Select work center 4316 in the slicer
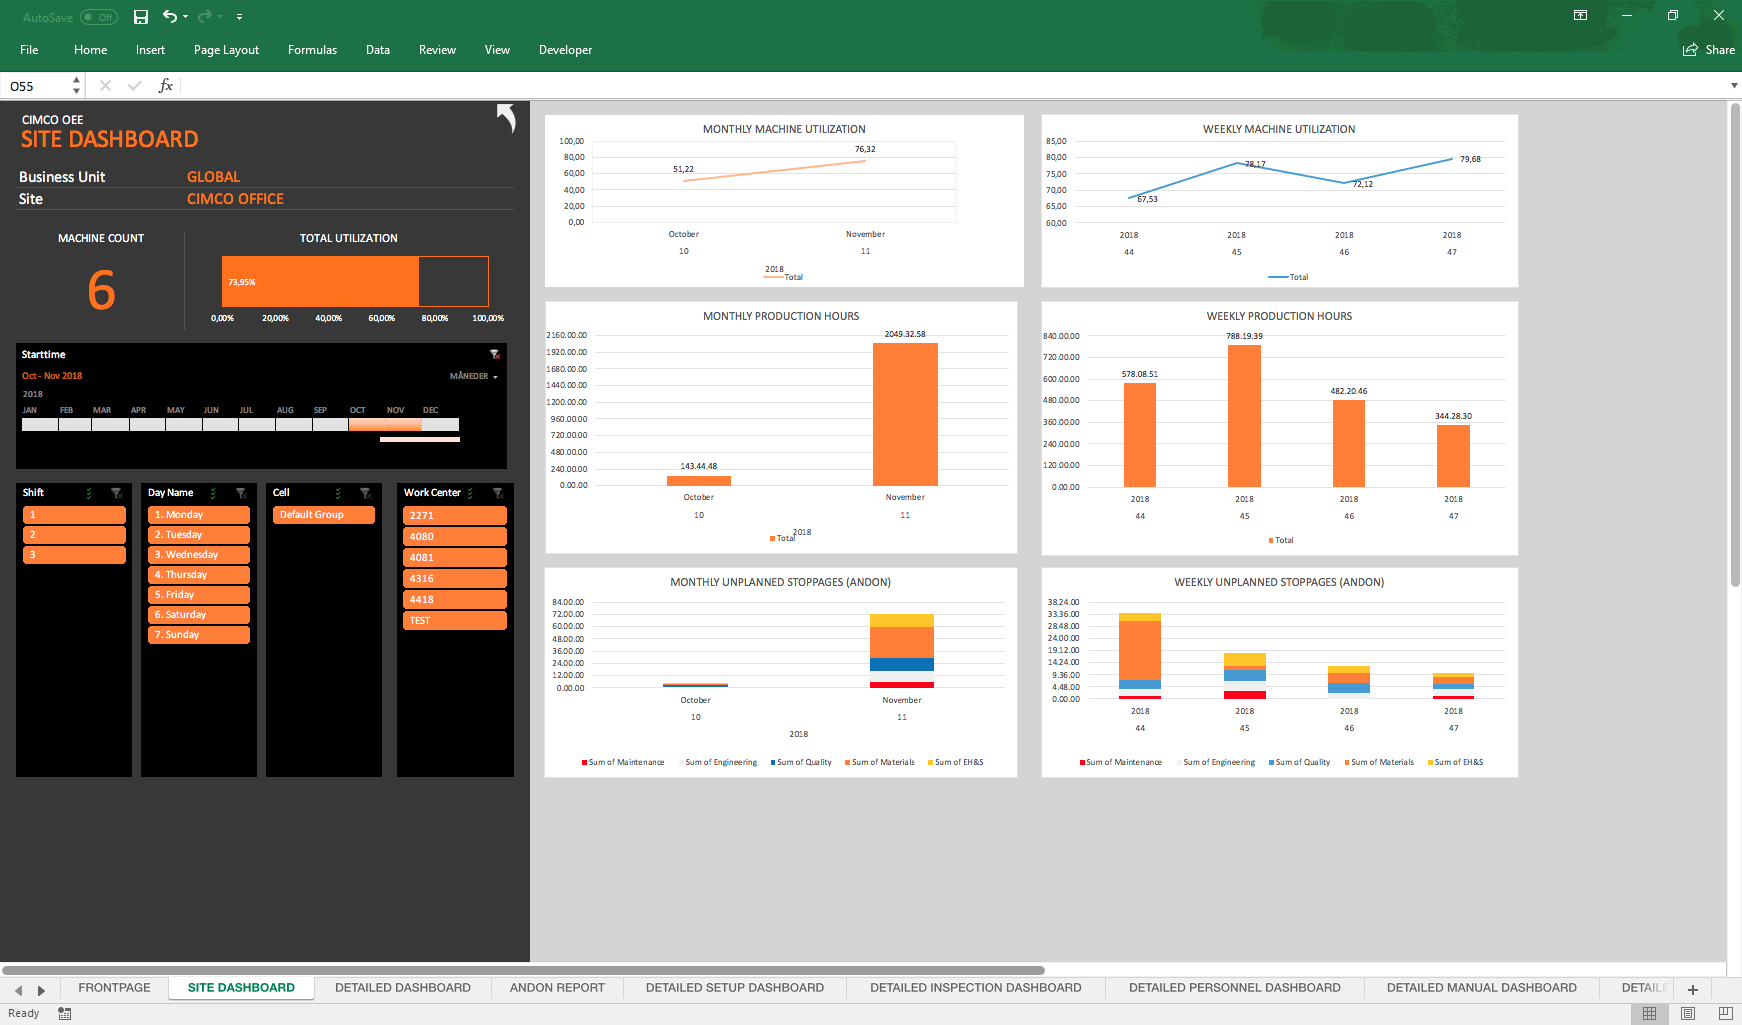The image size is (1742, 1025). (x=454, y=579)
